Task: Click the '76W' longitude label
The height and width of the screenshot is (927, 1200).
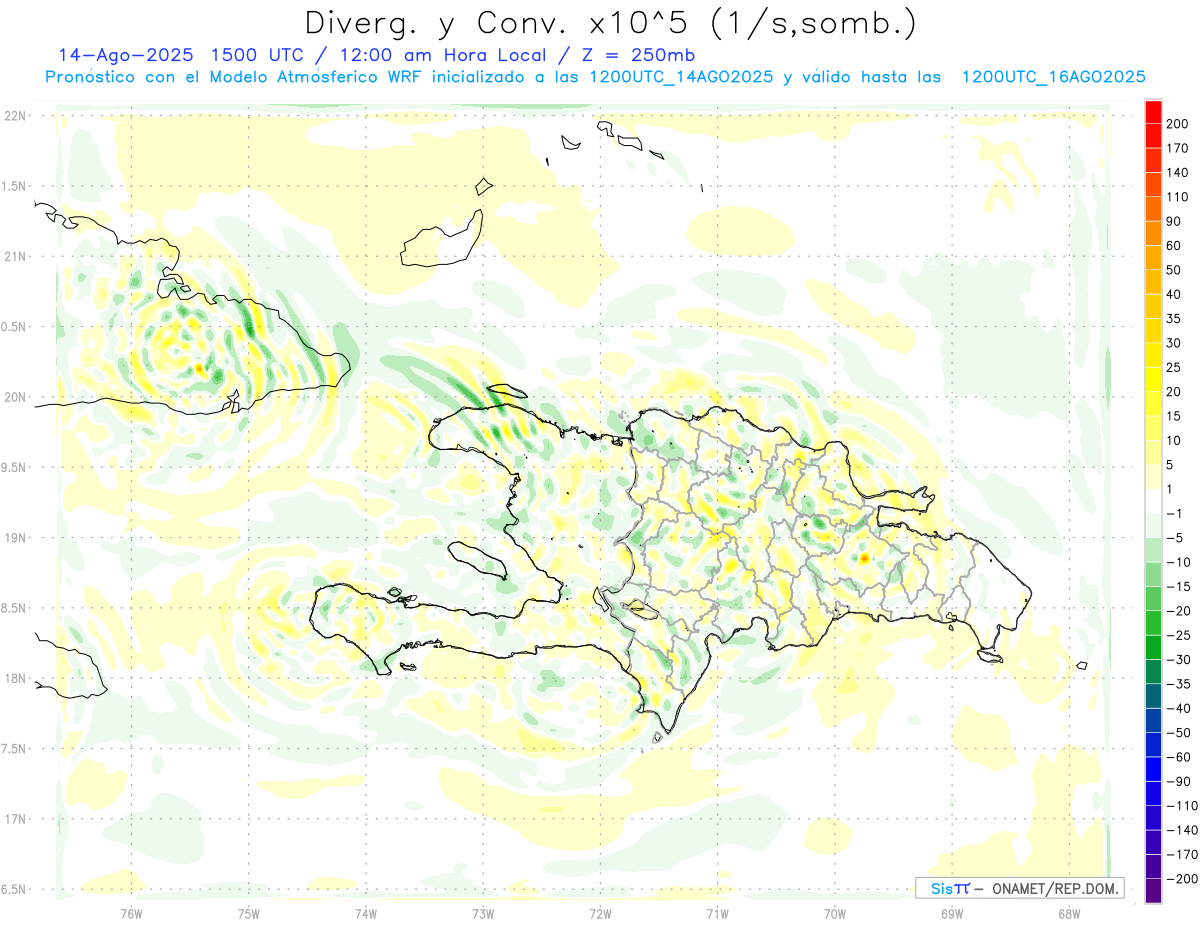Action: [131, 913]
